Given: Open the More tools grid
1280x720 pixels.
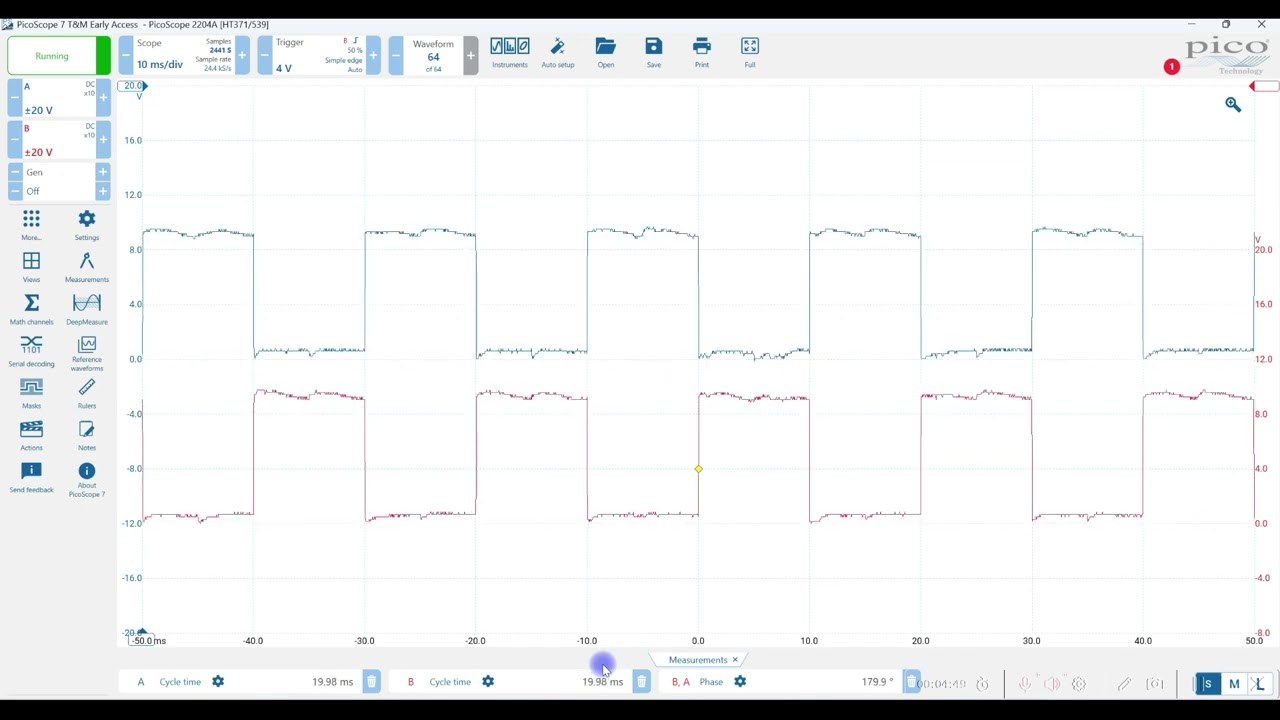Looking at the screenshot, I should [x=31, y=224].
